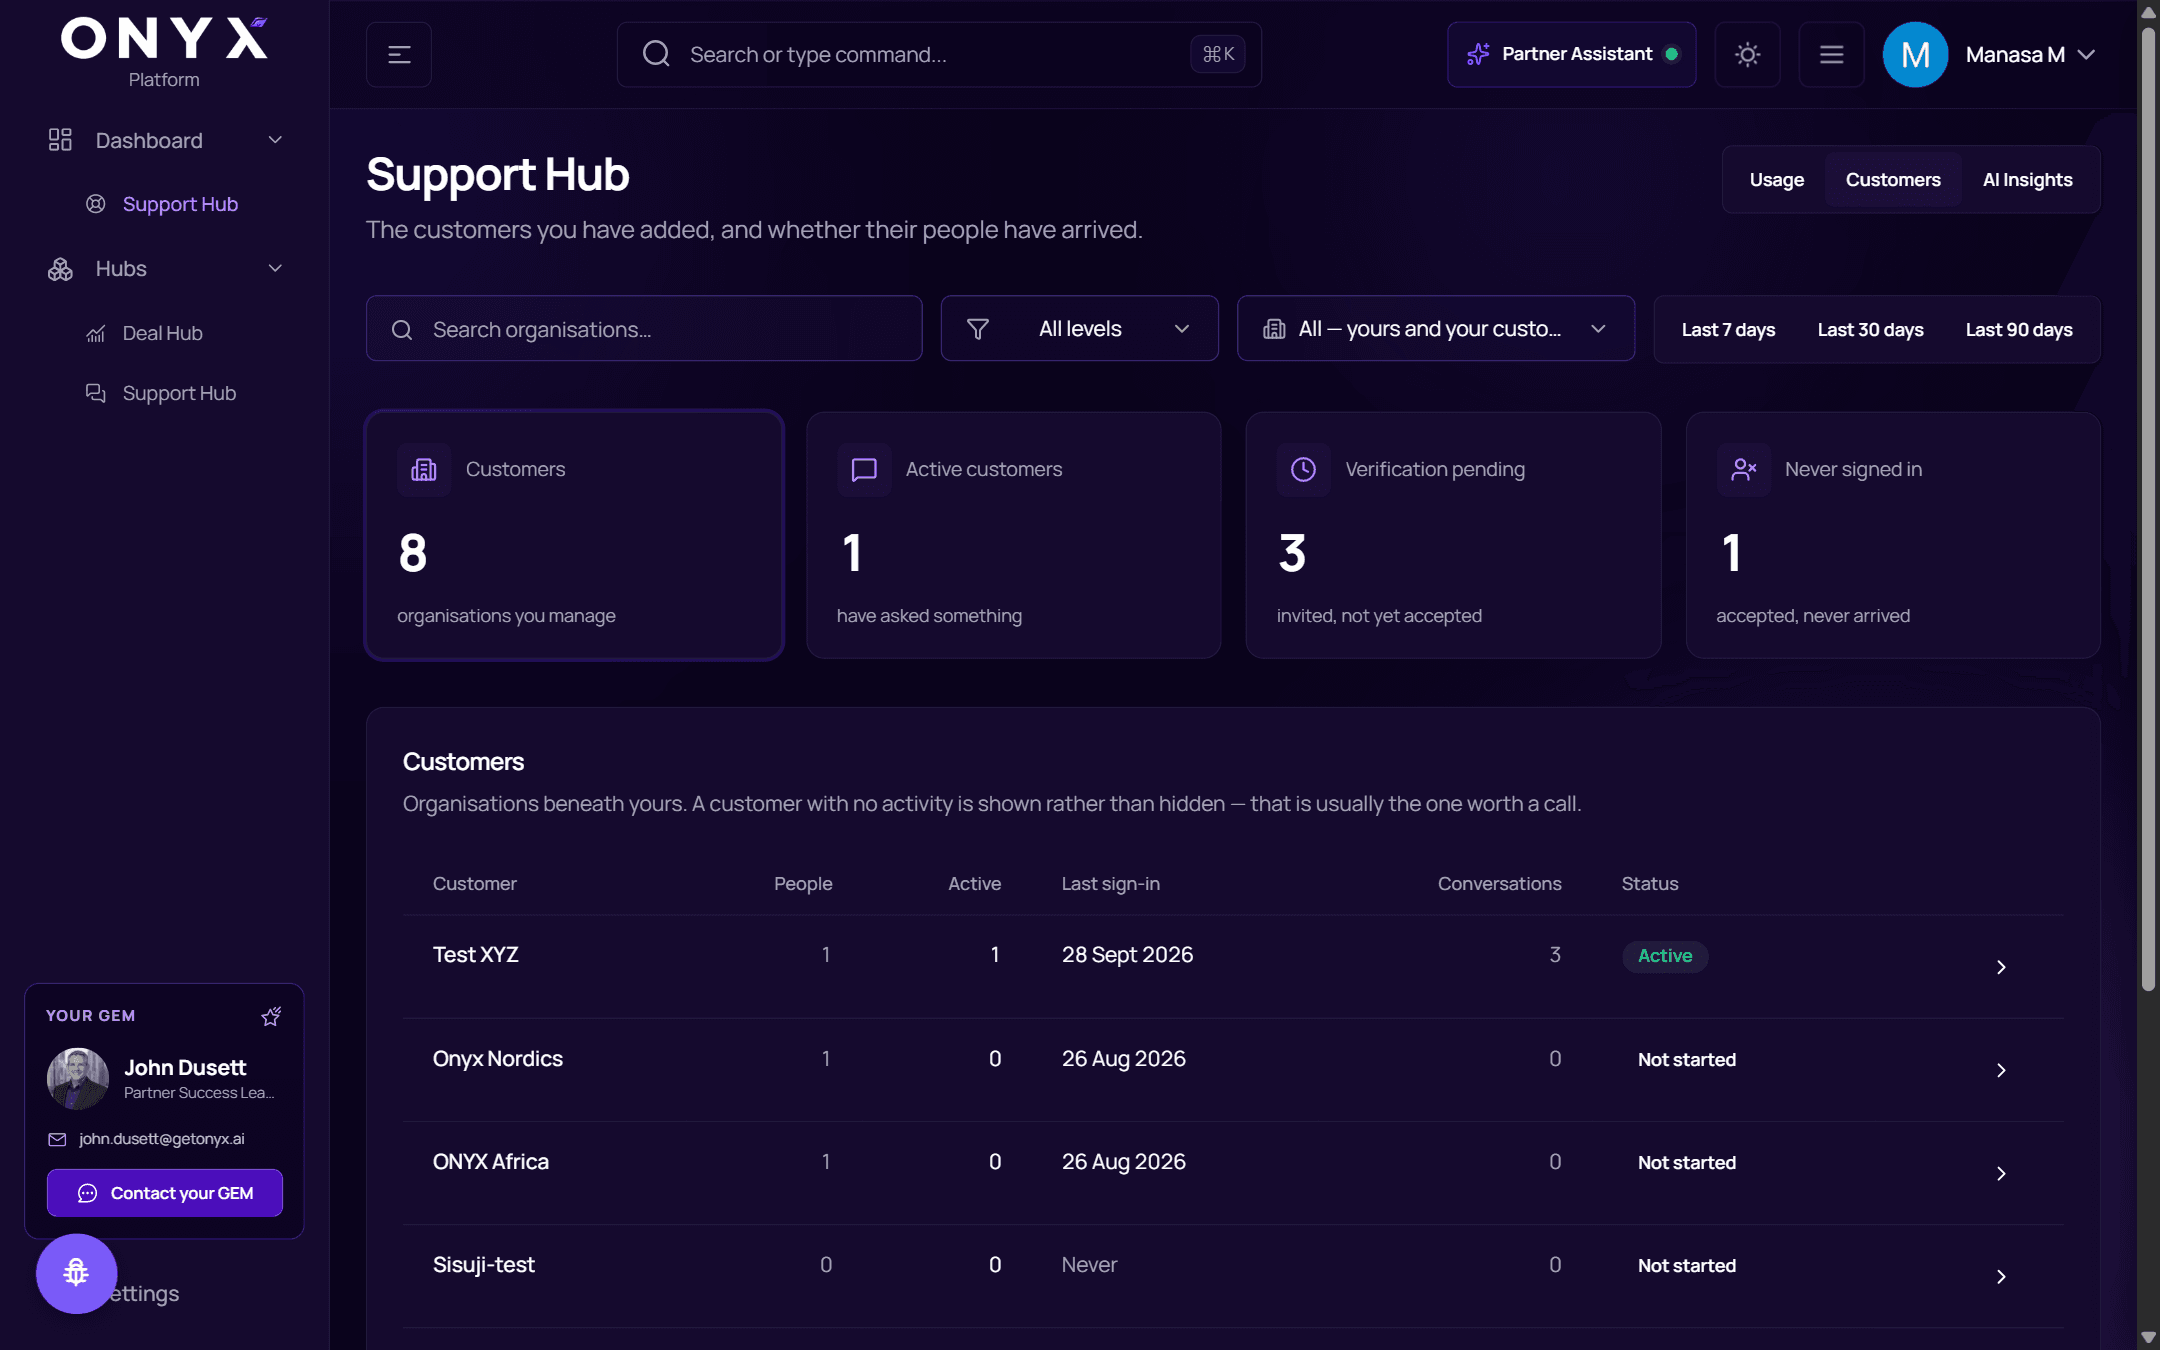
Task: Collapse the Dashboard section chevron
Action: click(275, 140)
